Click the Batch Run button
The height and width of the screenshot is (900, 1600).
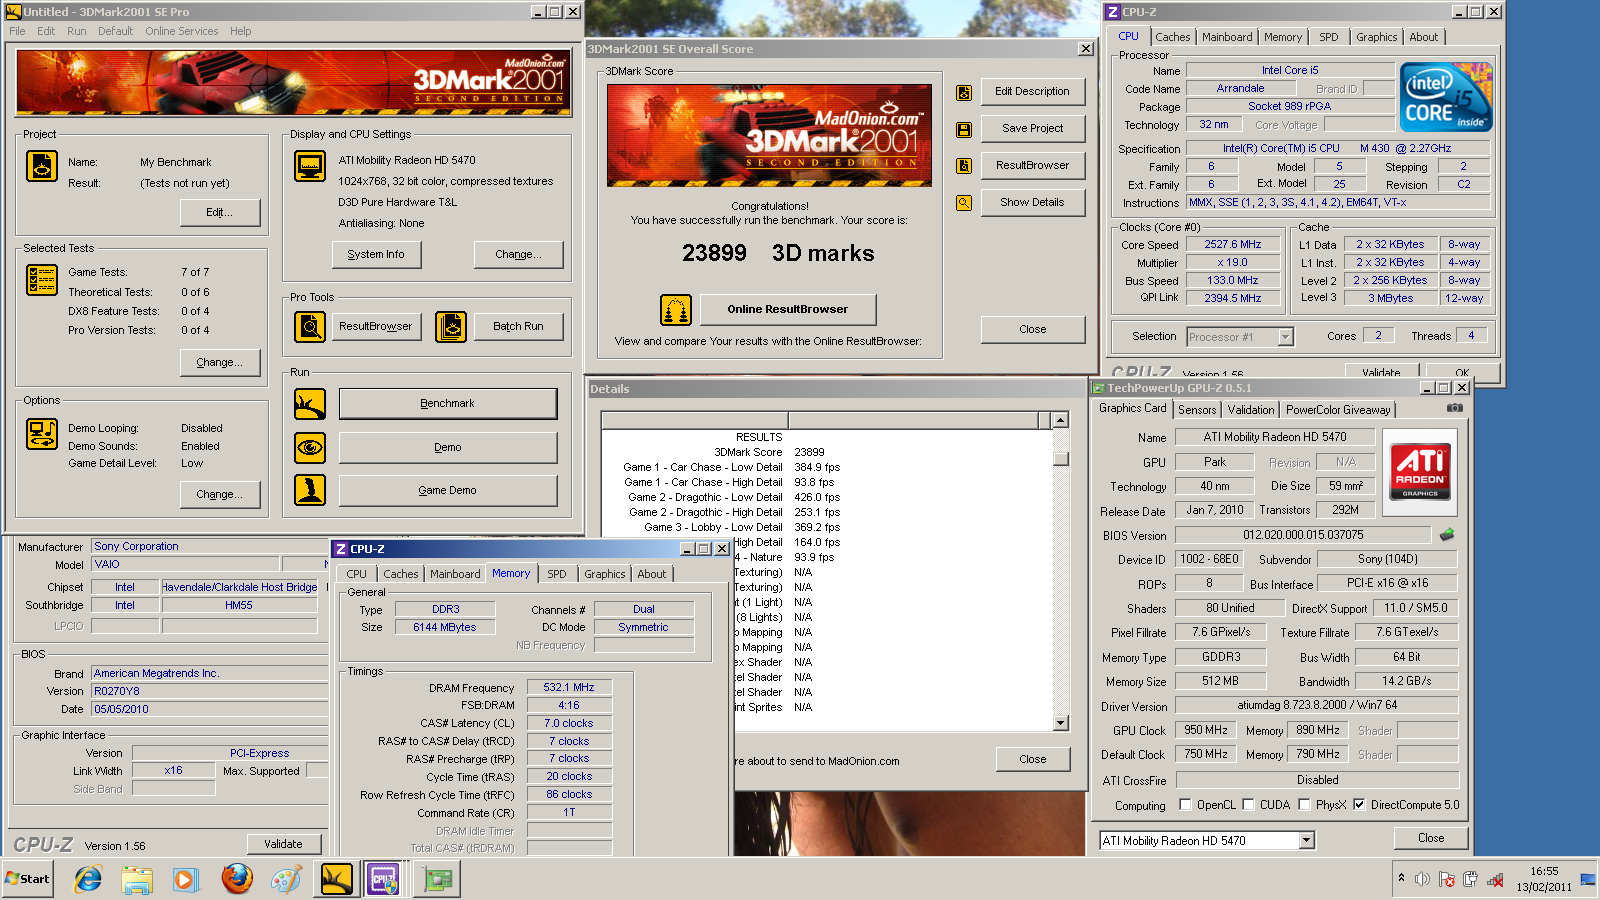click(518, 326)
